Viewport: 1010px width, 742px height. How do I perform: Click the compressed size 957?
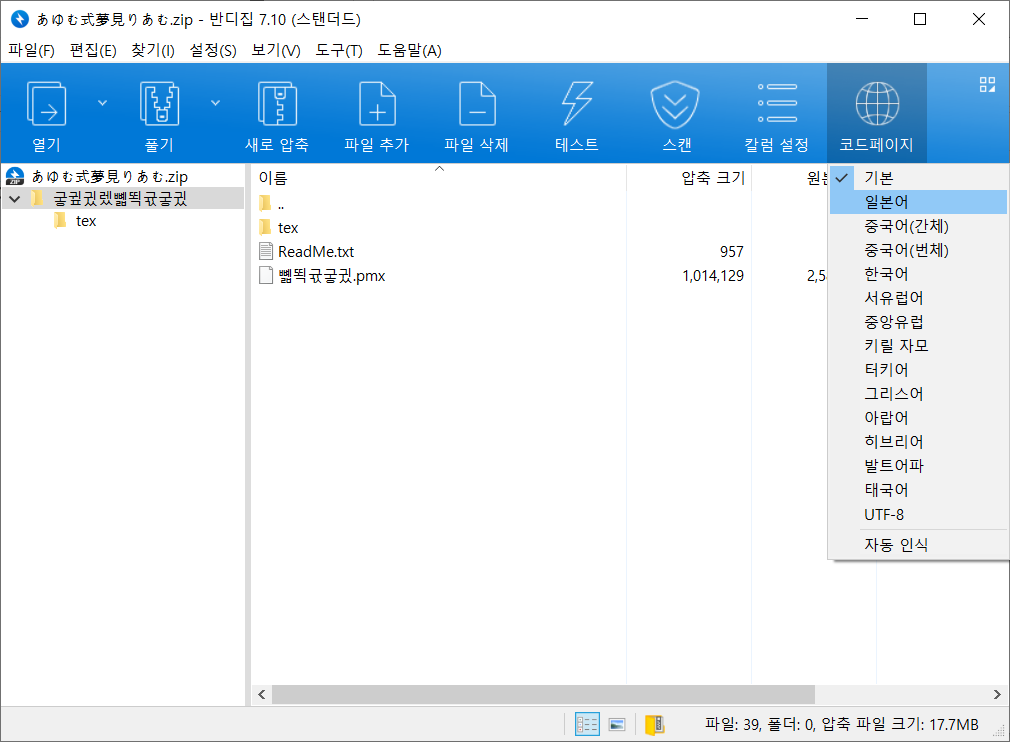click(x=732, y=251)
